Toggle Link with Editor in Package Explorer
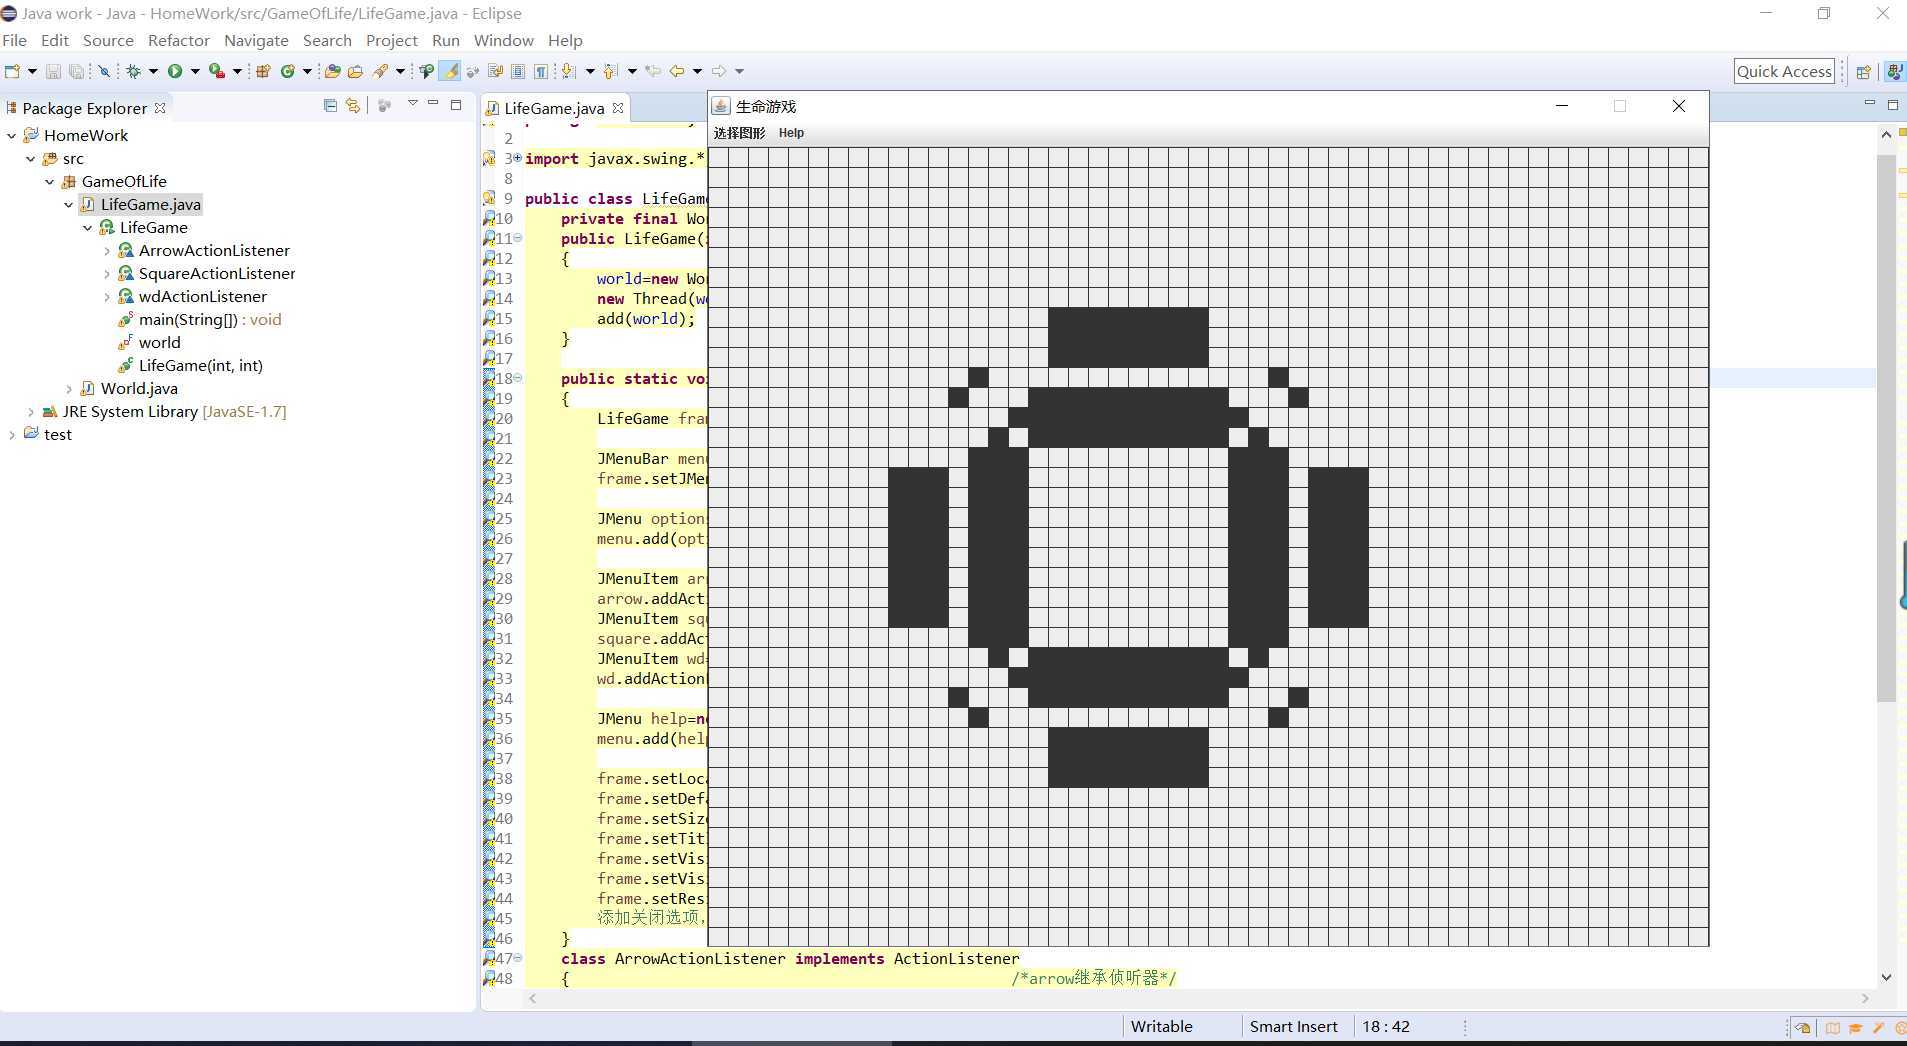The height and width of the screenshot is (1046, 1907). point(352,106)
